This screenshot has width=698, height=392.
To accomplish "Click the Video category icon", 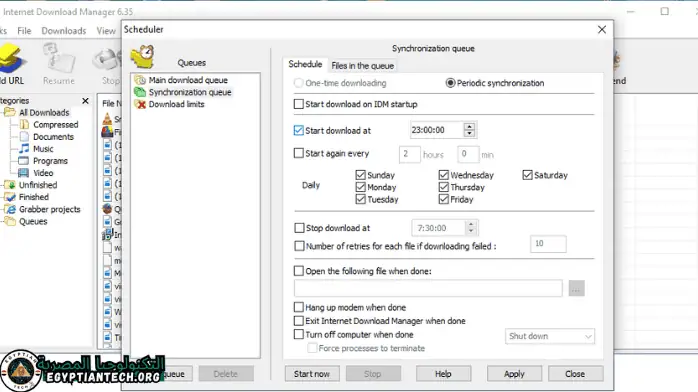I will tap(24, 173).
